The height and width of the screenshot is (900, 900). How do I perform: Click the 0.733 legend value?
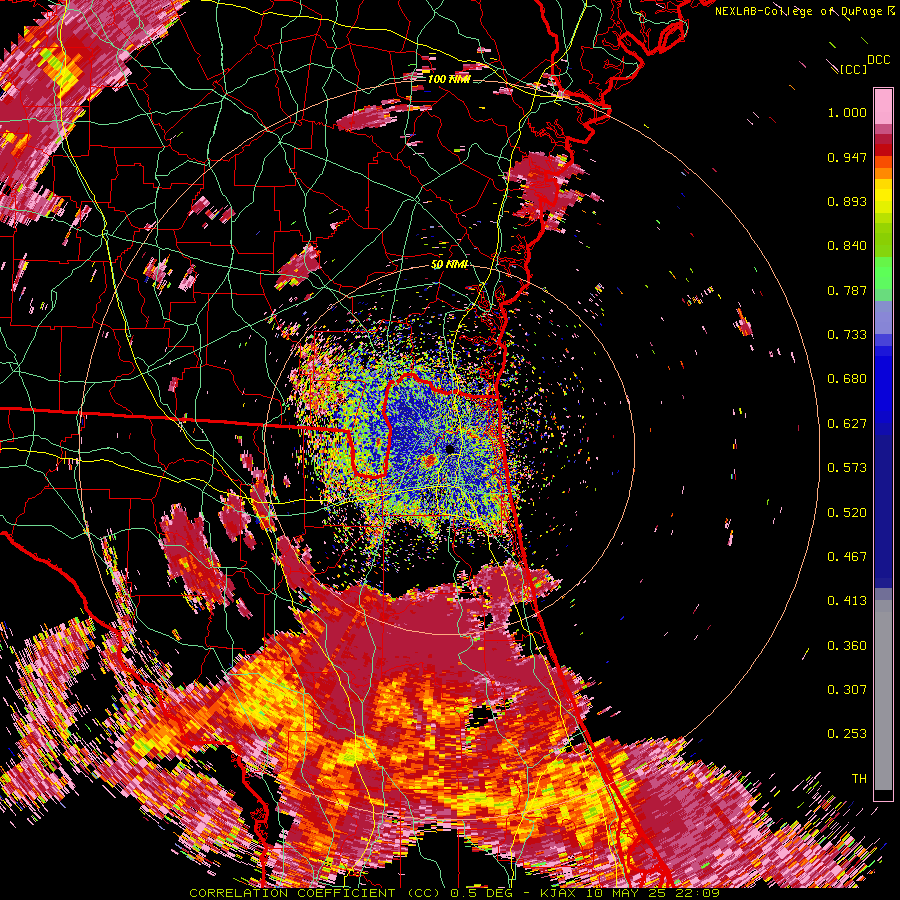pyautogui.click(x=847, y=335)
